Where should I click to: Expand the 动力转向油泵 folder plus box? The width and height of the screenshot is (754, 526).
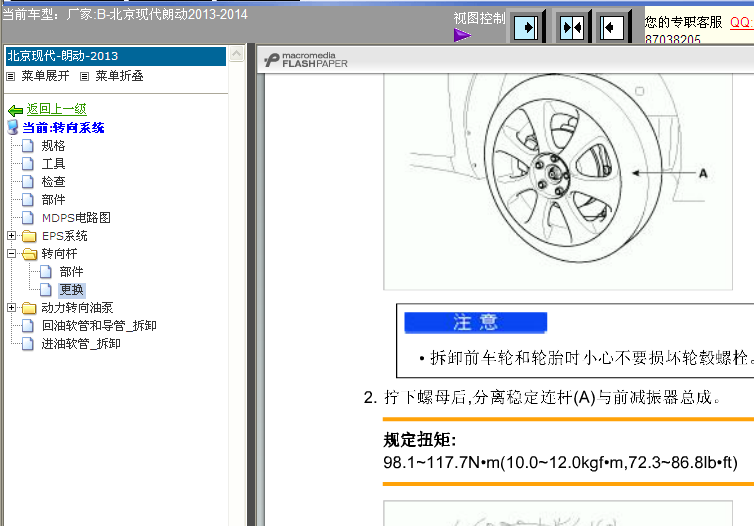[x=12, y=307]
